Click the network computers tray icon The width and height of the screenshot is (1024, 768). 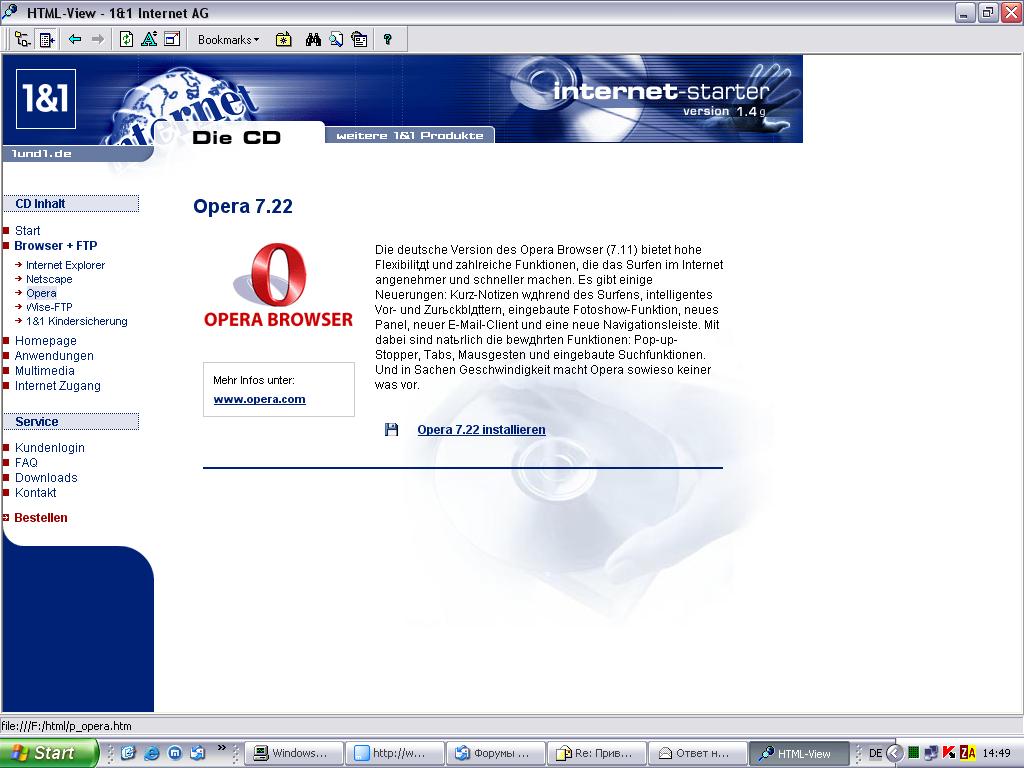point(931,753)
